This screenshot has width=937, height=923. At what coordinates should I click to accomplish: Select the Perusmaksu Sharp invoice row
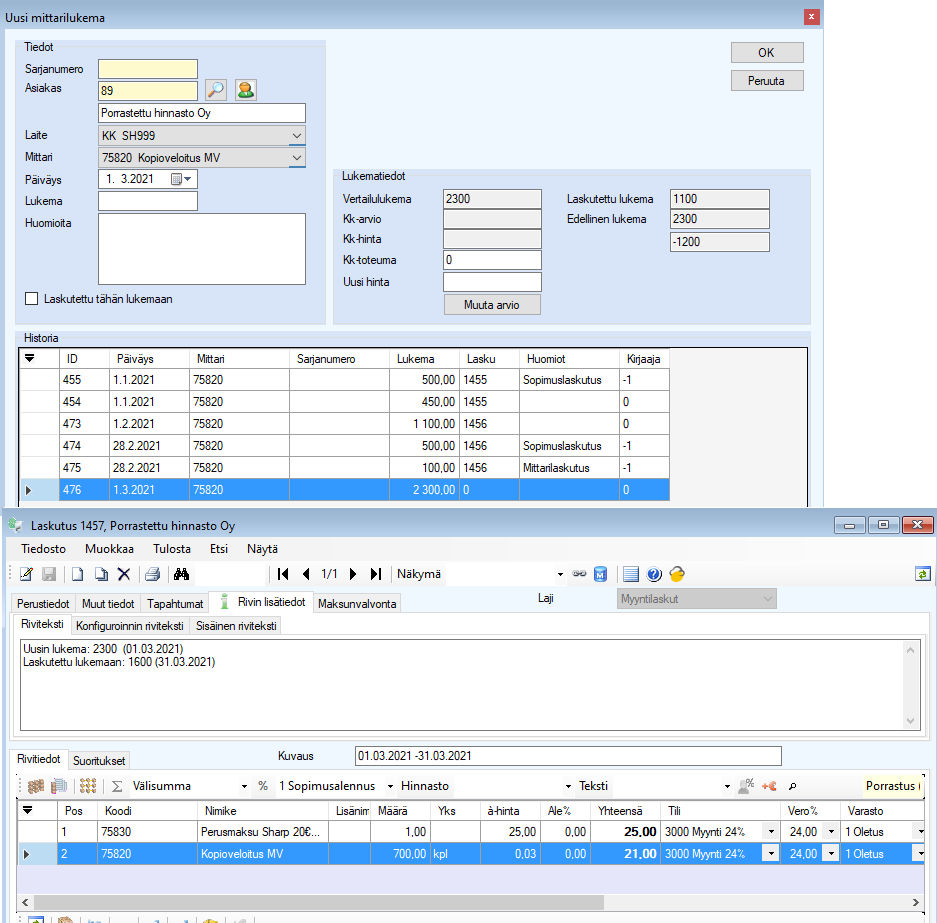(x=471, y=832)
